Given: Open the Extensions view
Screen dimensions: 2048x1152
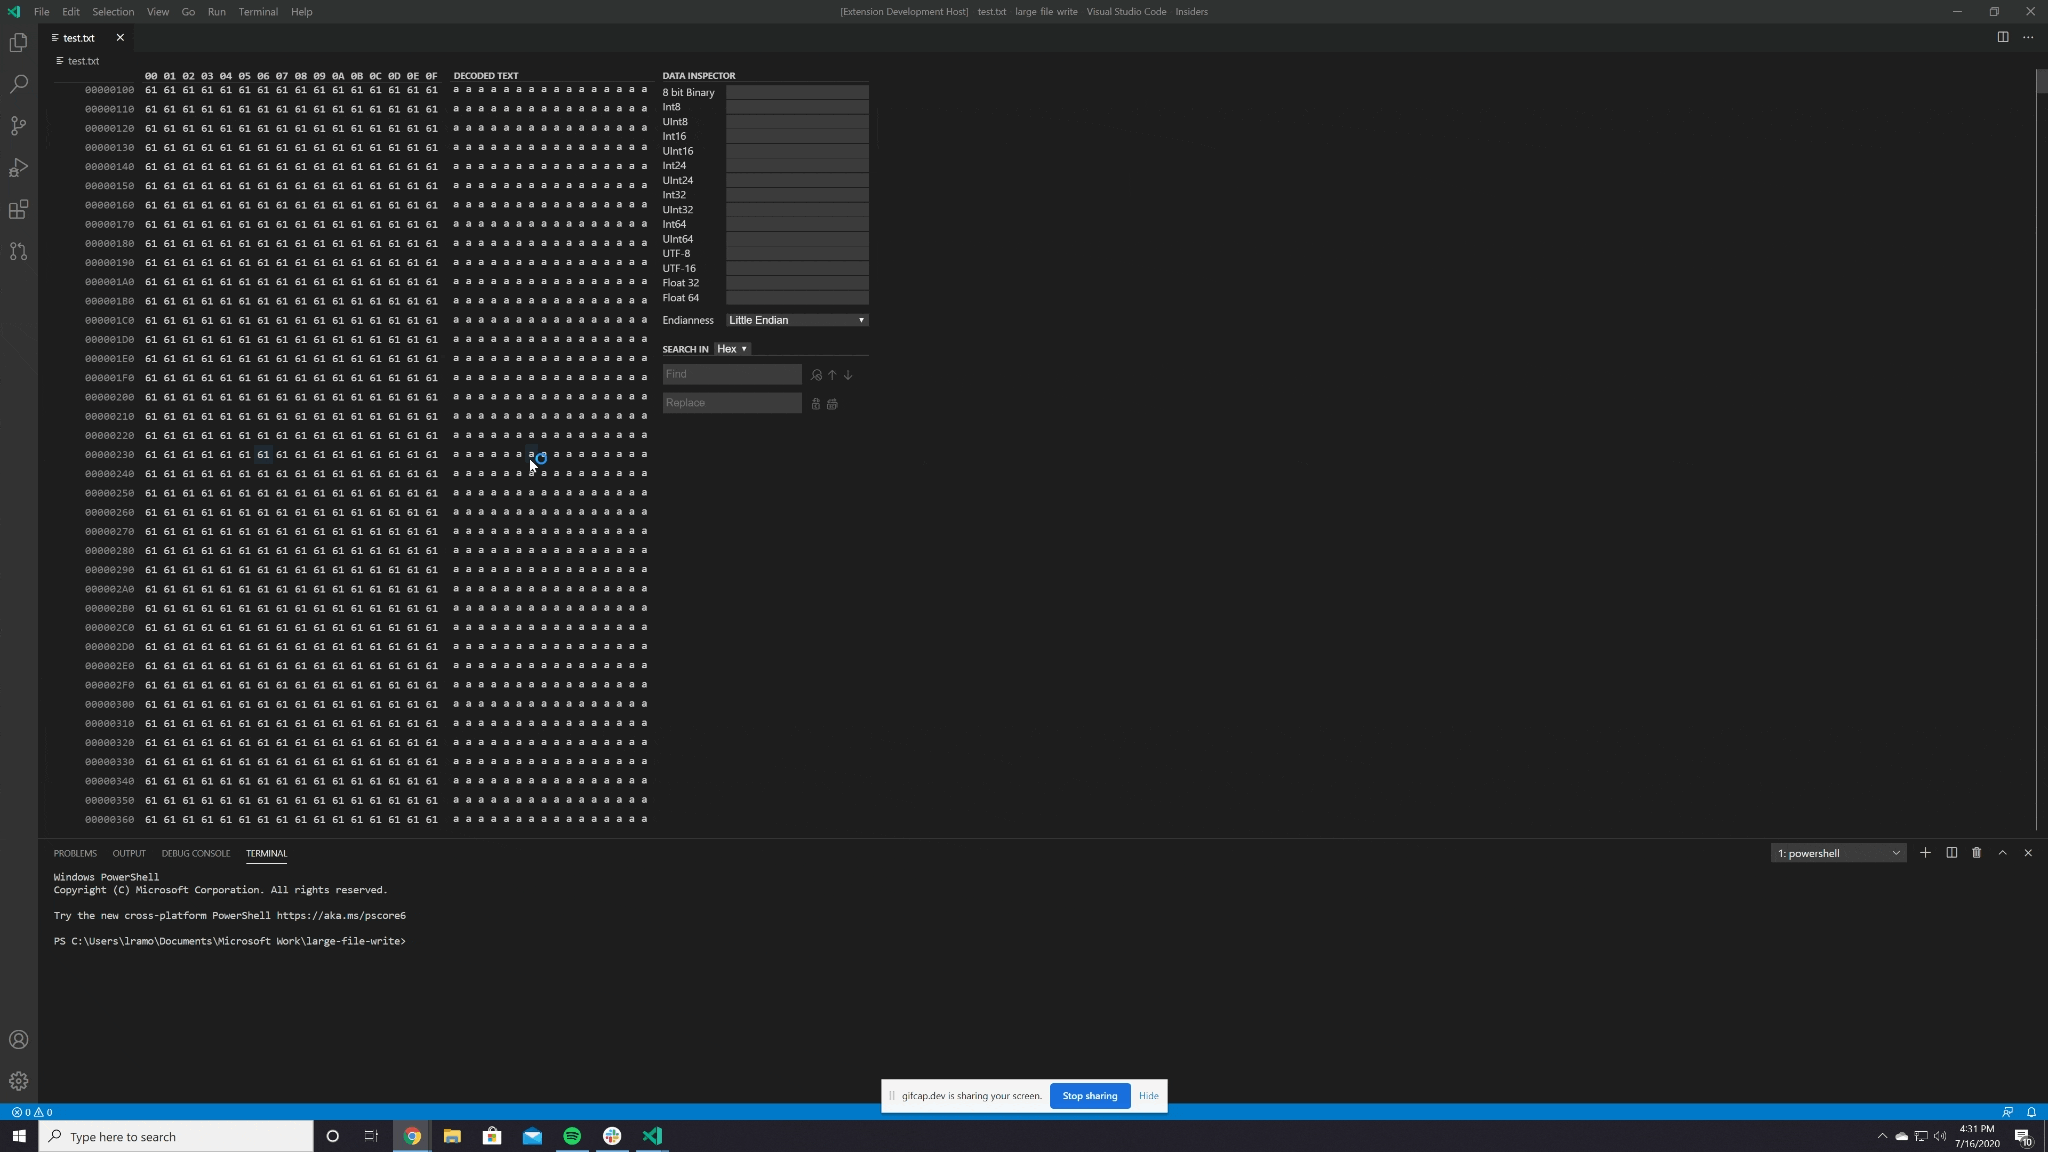Looking at the screenshot, I should [19, 209].
